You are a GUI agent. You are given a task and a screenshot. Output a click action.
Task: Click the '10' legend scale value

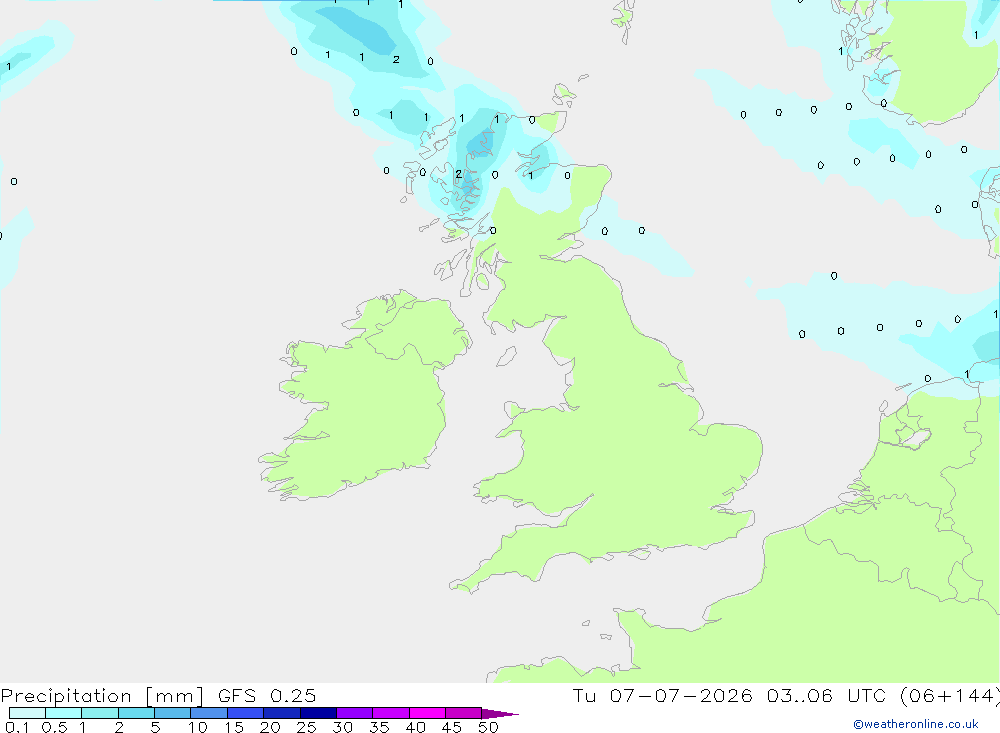tap(198, 727)
